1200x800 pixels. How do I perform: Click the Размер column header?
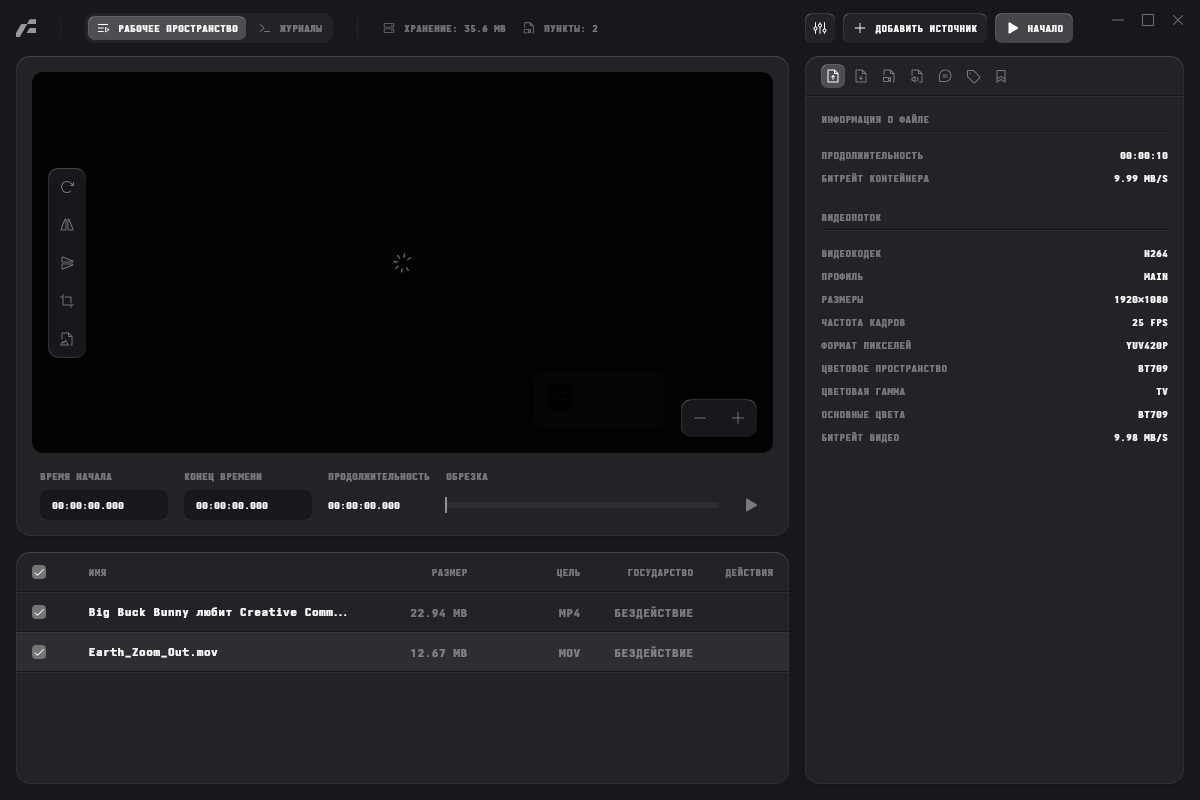pos(449,573)
